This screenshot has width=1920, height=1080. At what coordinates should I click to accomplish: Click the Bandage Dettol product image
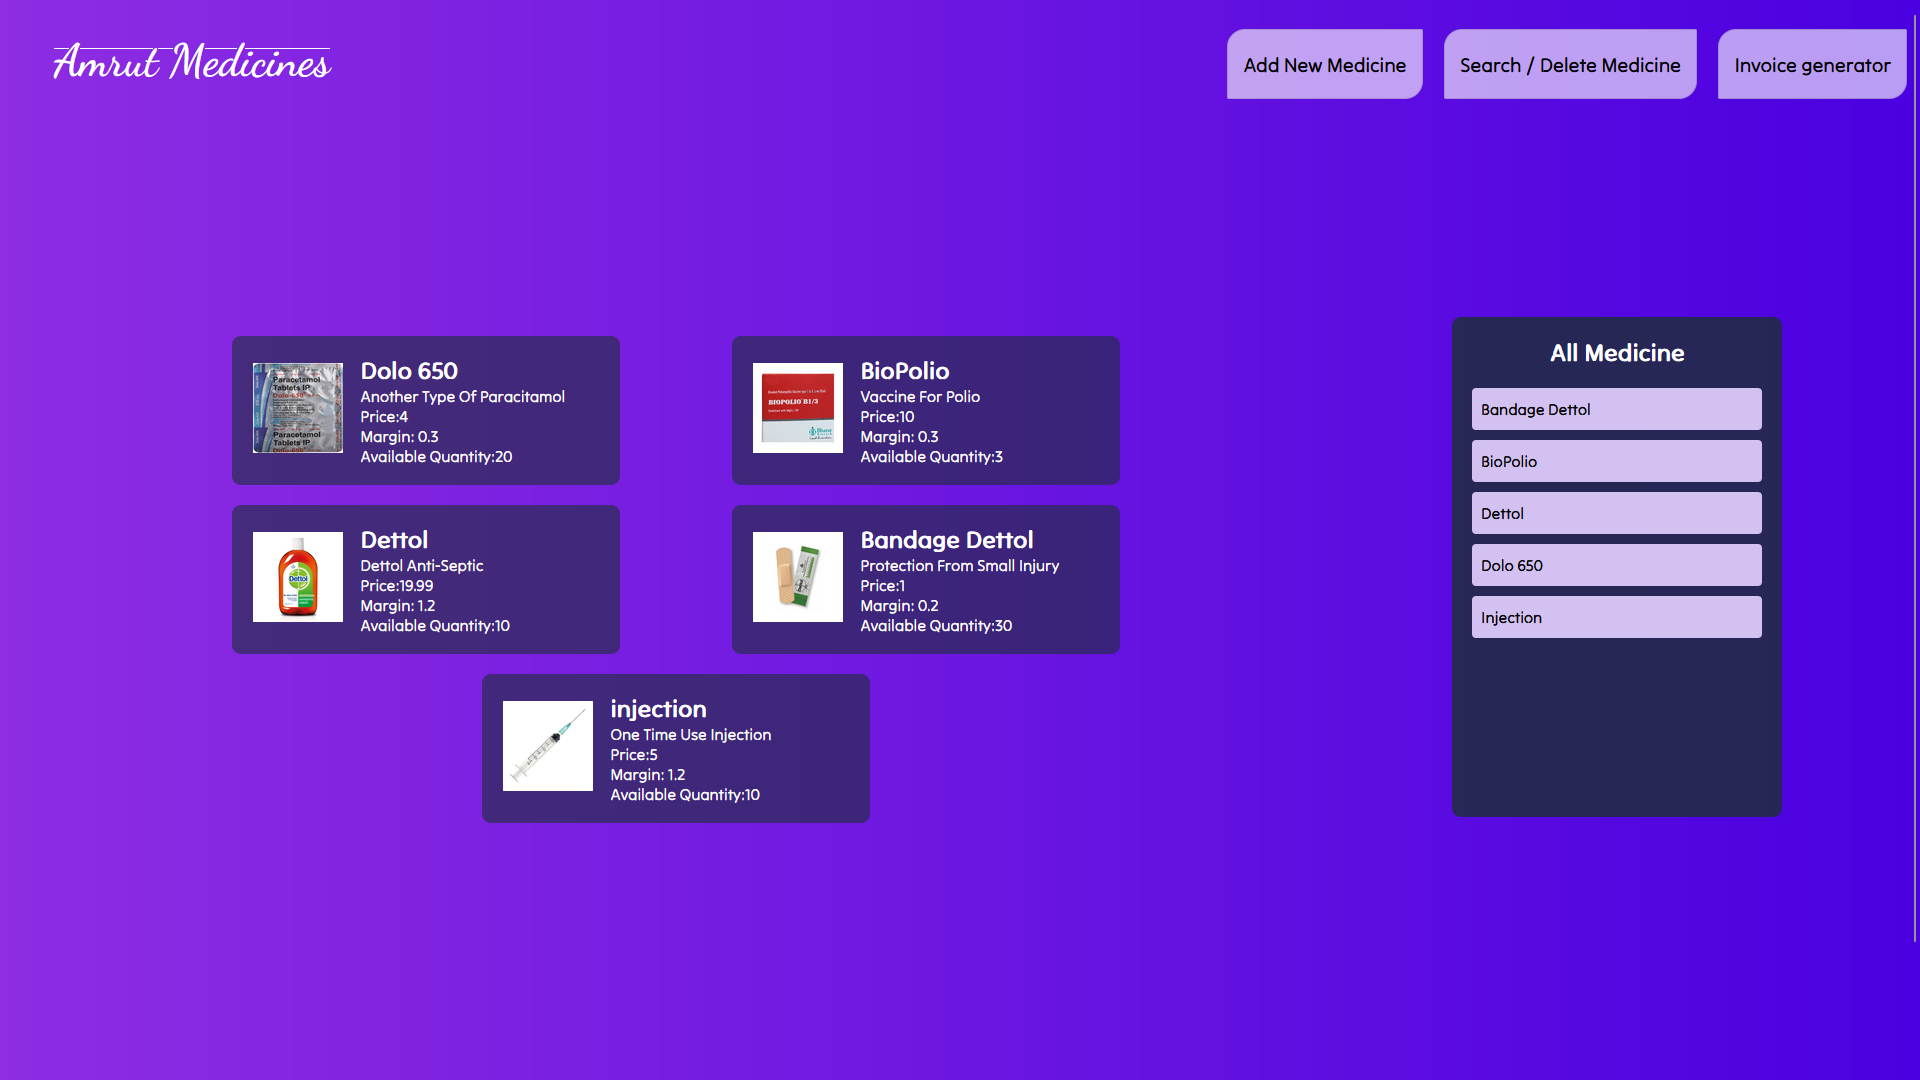click(x=798, y=577)
